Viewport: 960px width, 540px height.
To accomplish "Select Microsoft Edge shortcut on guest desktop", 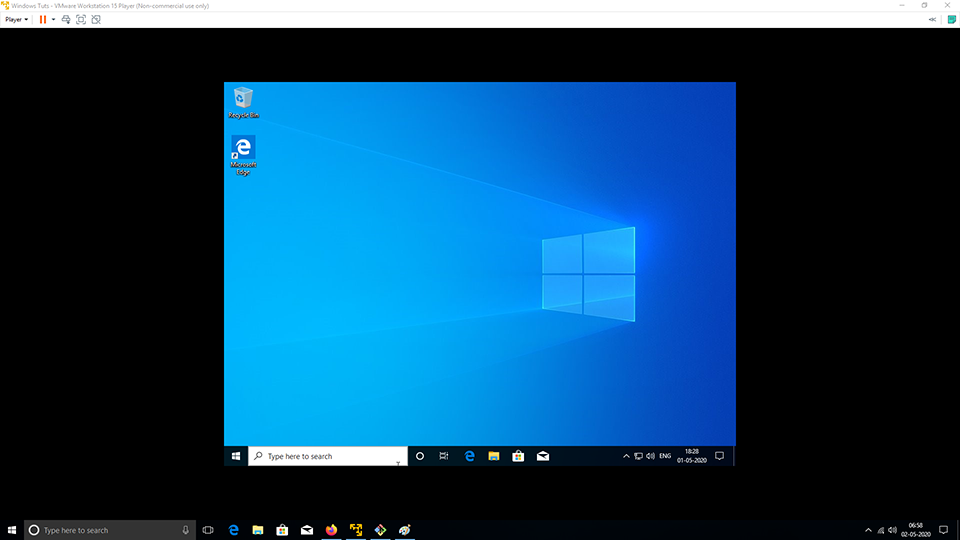I will coord(243,156).
